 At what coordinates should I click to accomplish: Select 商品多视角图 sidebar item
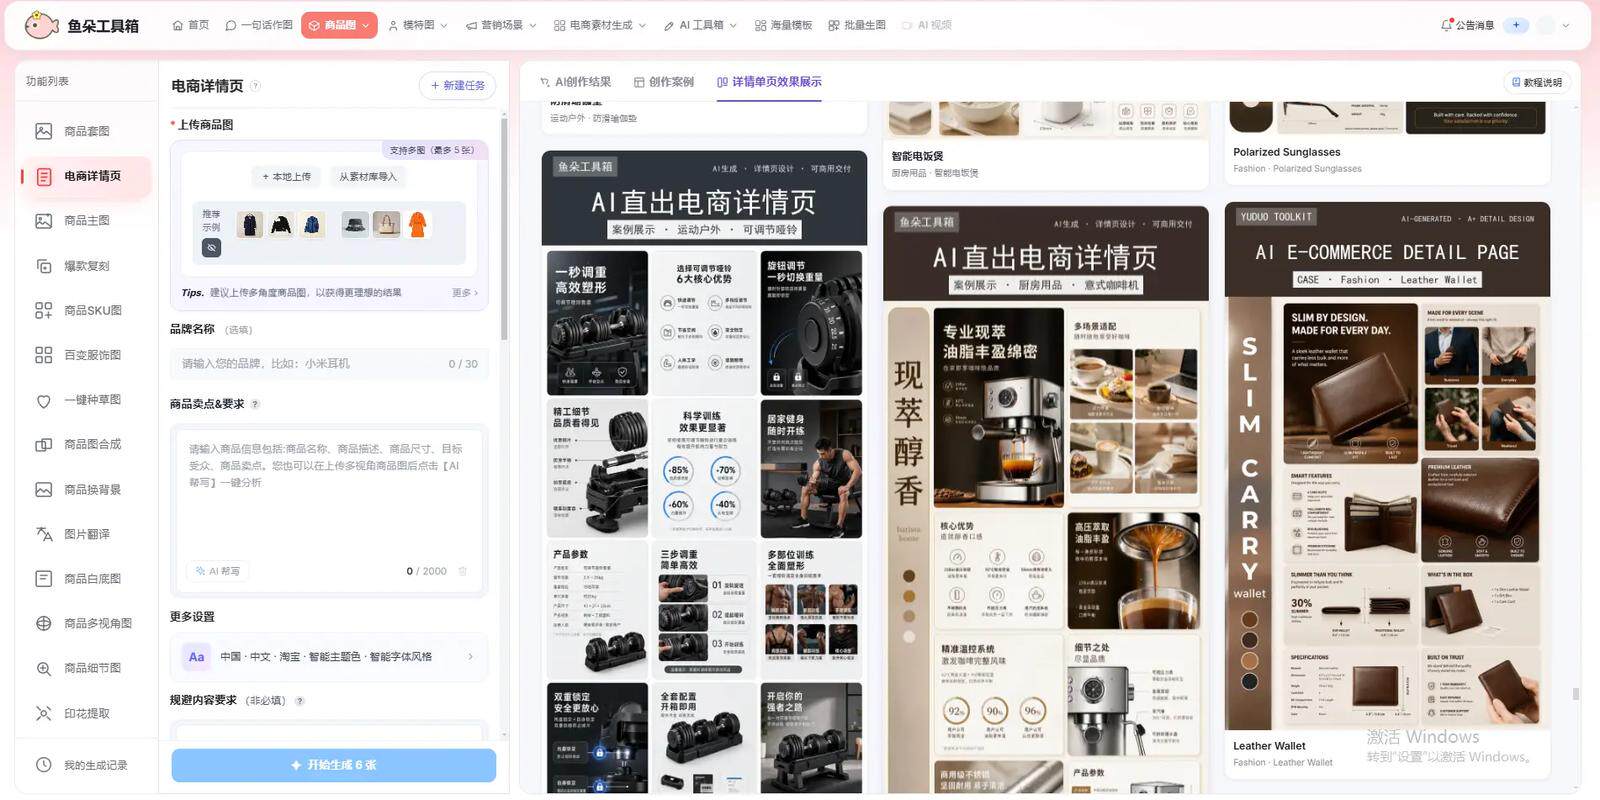(86, 623)
